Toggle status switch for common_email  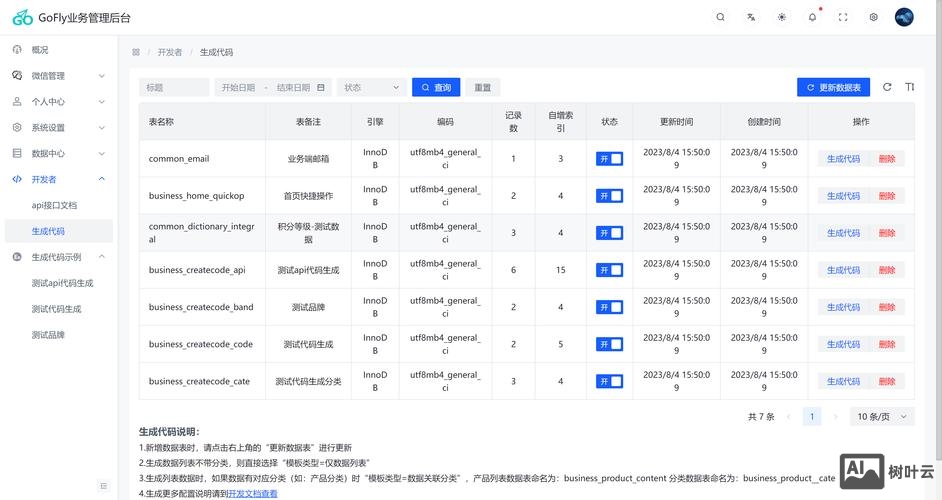(x=609, y=159)
